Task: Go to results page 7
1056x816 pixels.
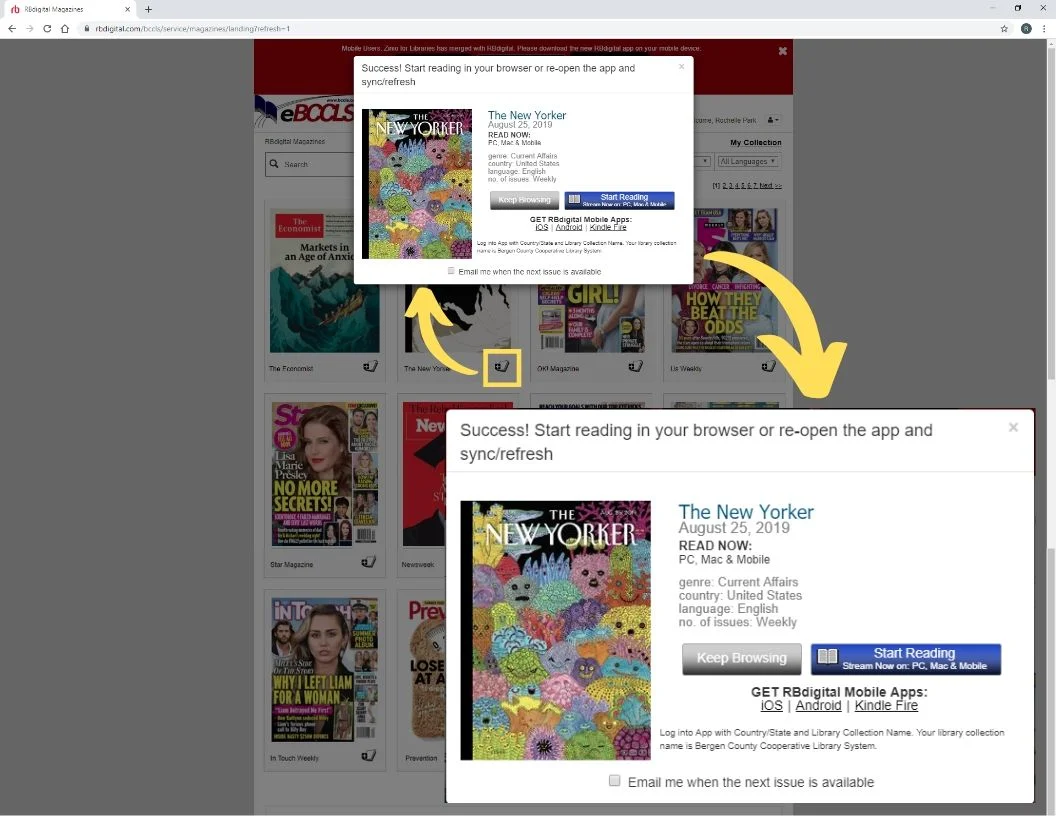Action: 755,185
